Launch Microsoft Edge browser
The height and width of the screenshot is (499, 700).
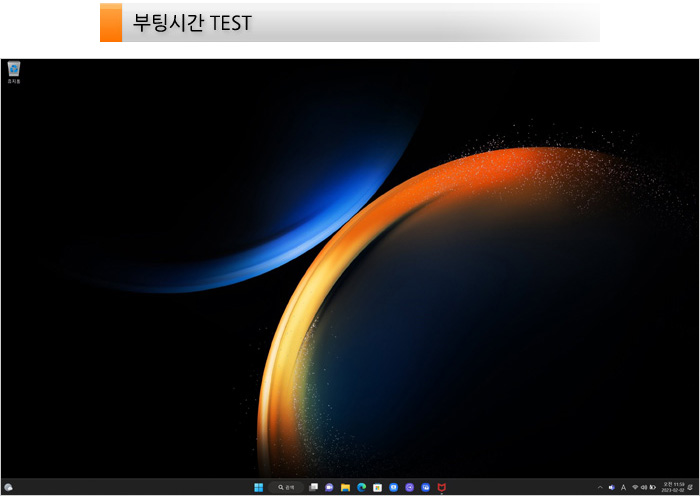click(x=361, y=487)
